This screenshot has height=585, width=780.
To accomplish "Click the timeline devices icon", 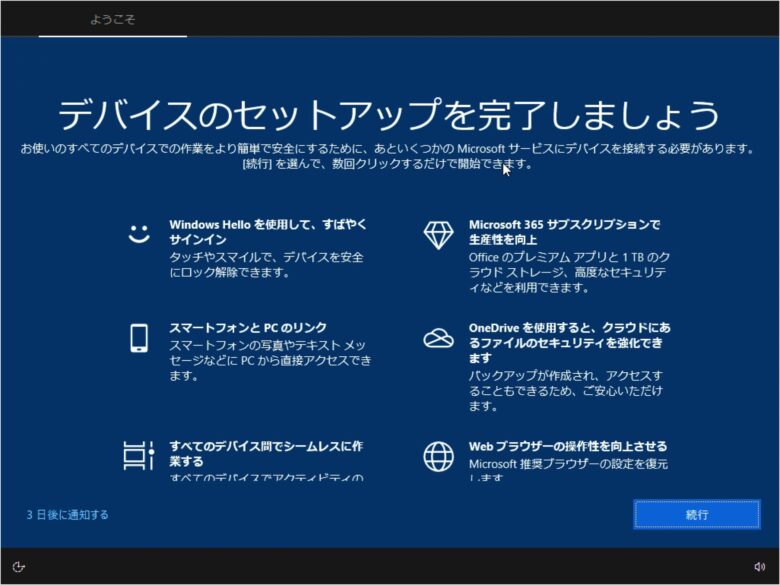I will [x=139, y=455].
